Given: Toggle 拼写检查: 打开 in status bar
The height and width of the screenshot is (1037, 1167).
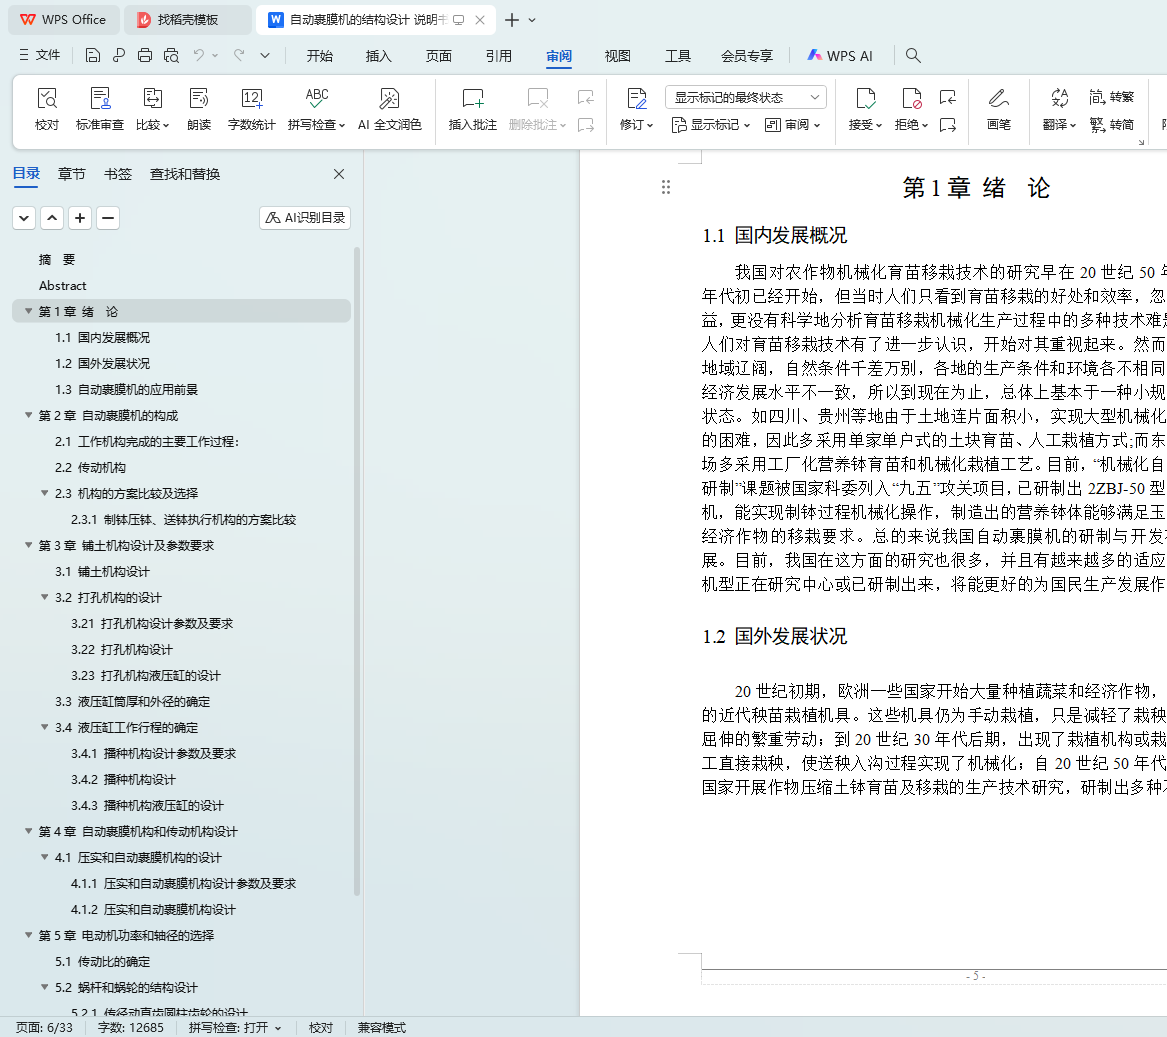Looking at the screenshot, I should pyautogui.click(x=235, y=1027).
